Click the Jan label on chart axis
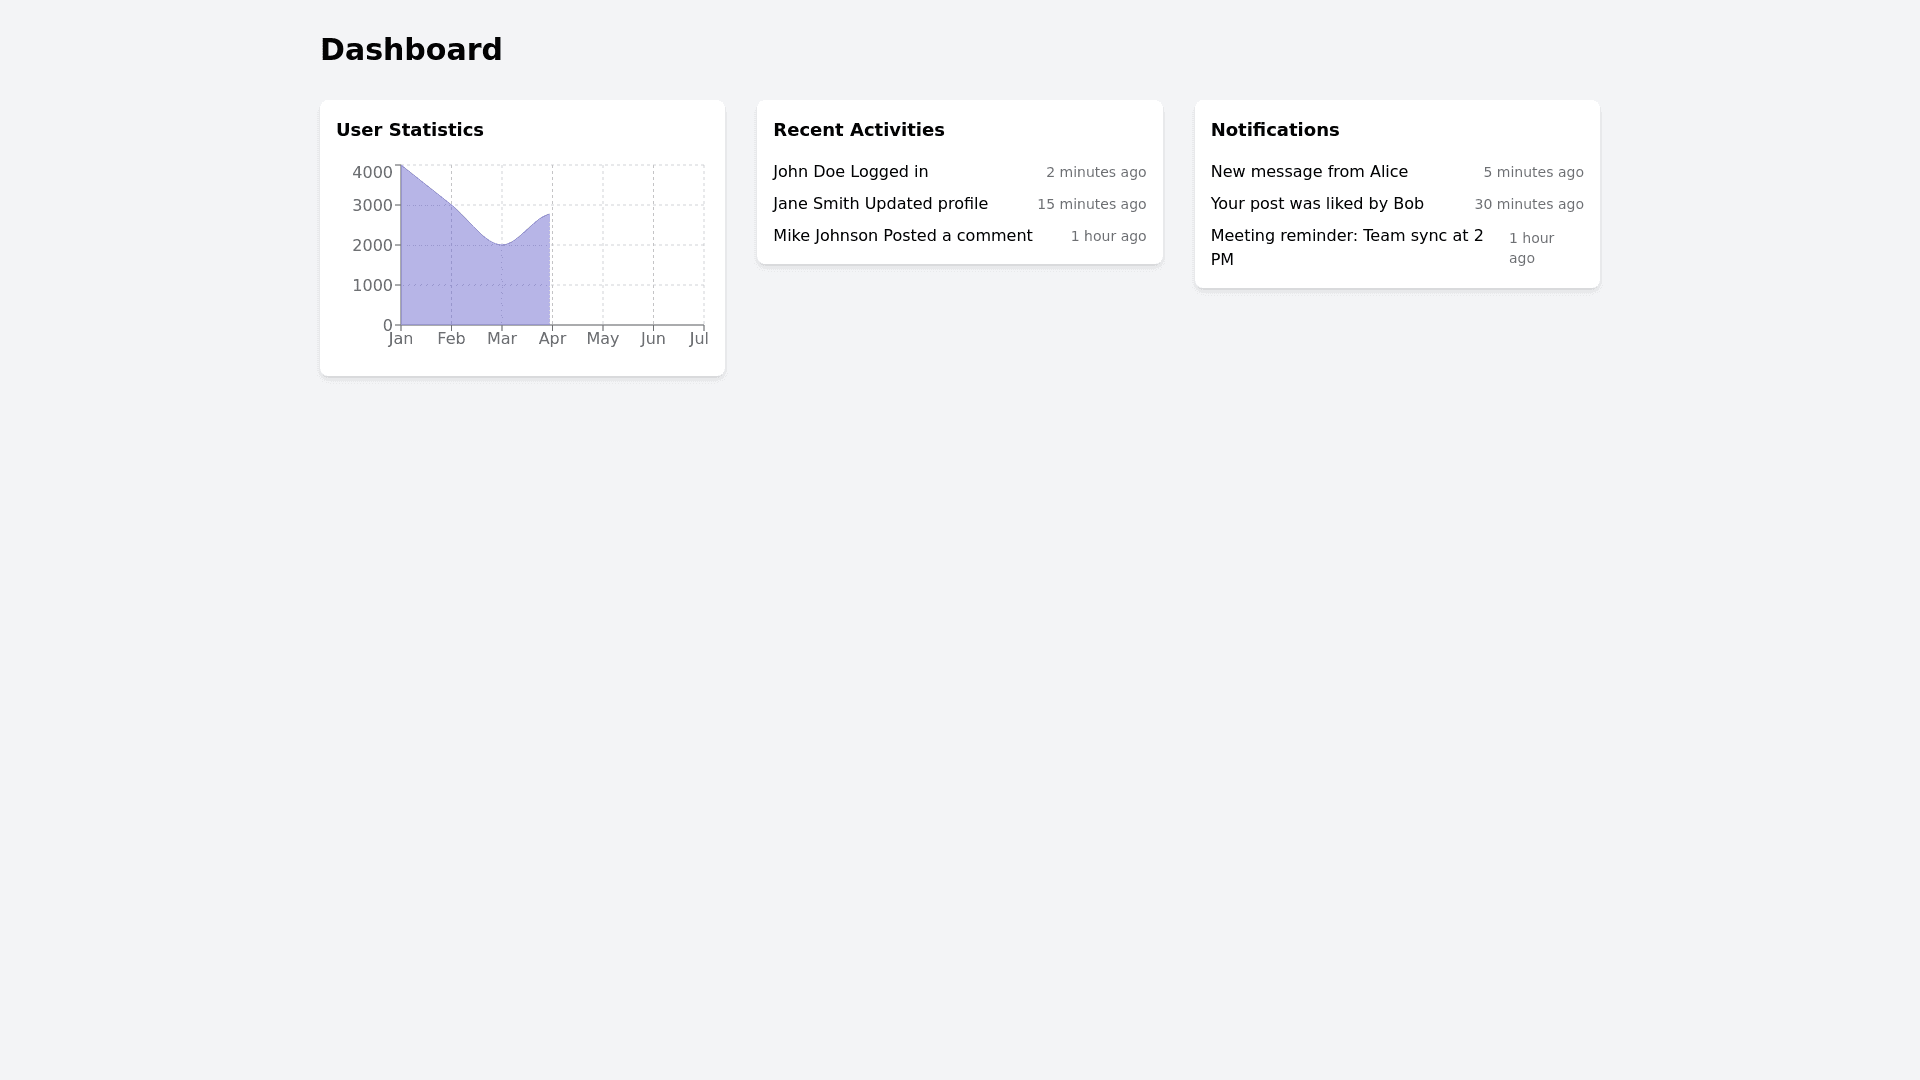The image size is (1920, 1080). (x=400, y=339)
